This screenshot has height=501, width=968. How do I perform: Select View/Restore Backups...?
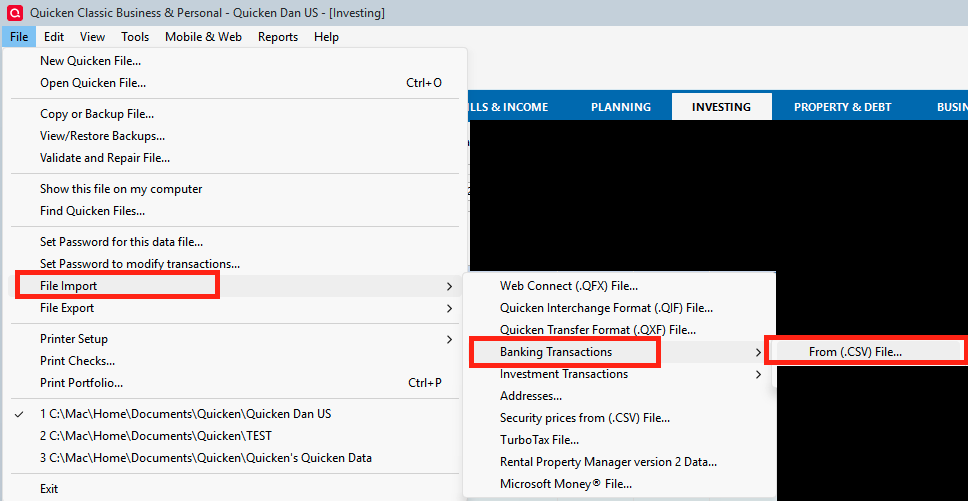click(x=235, y=136)
